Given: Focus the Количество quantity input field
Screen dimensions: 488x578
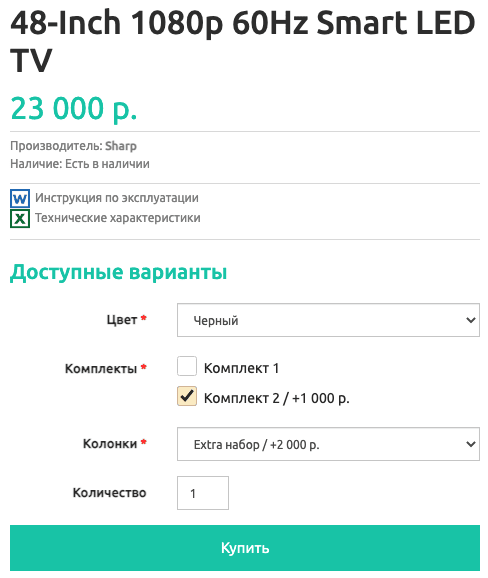Looking at the screenshot, I should coord(203,493).
